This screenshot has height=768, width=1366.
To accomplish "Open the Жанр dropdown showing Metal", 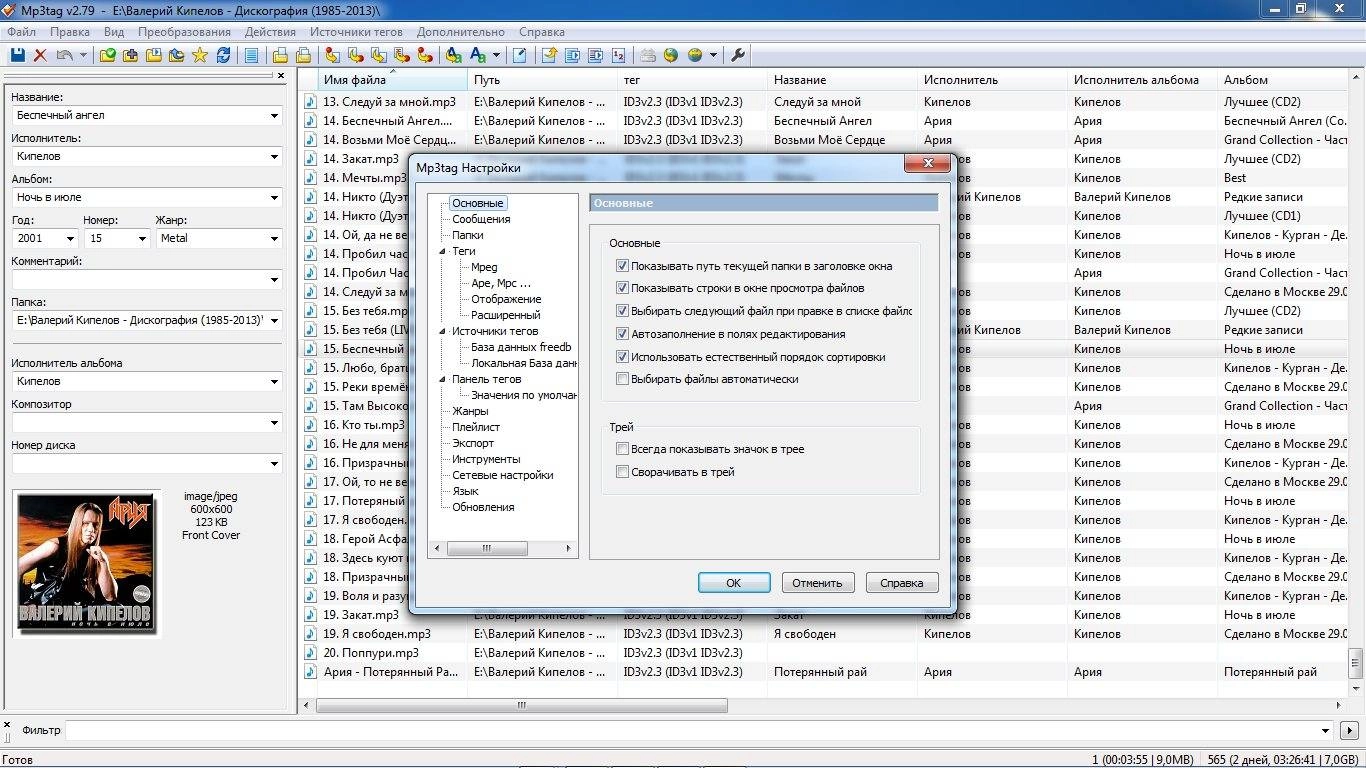I will click(274, 238).
